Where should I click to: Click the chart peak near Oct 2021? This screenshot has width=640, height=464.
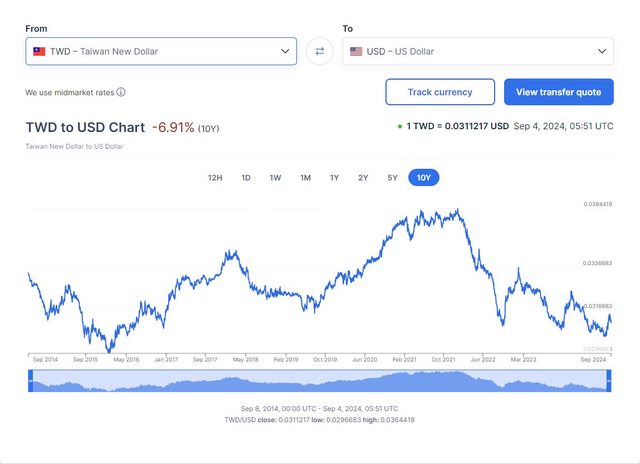click(458, 210)
